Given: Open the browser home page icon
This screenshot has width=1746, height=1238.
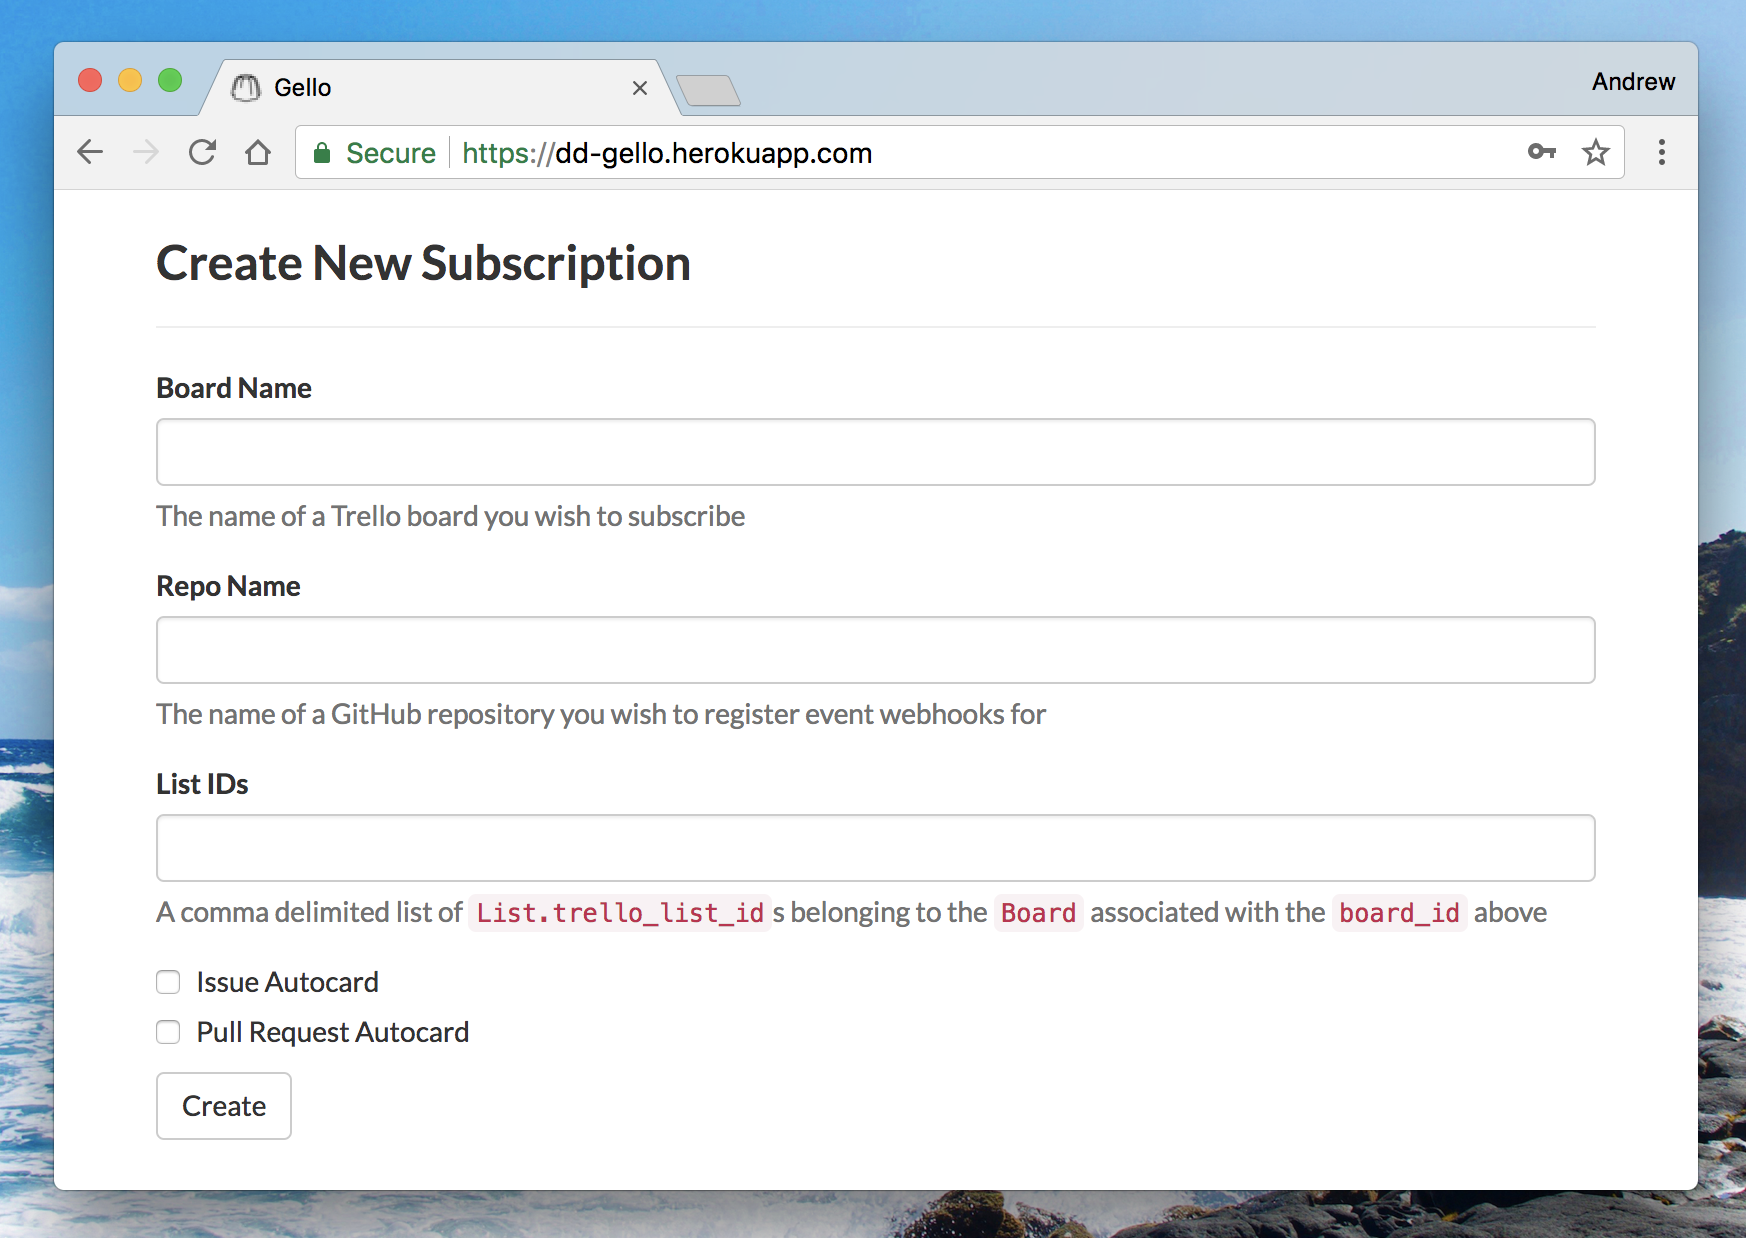Looking at the screenshot, I should [x=258, y=152].
